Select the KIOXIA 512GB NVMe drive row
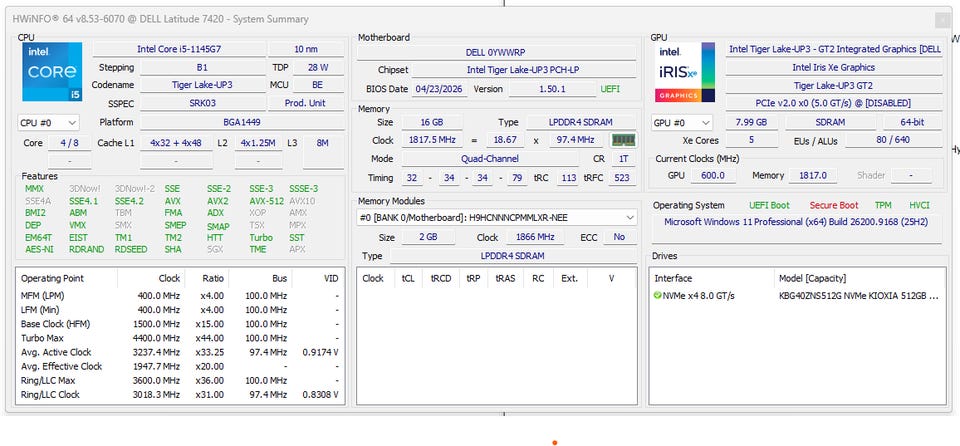 click(797, 296)
